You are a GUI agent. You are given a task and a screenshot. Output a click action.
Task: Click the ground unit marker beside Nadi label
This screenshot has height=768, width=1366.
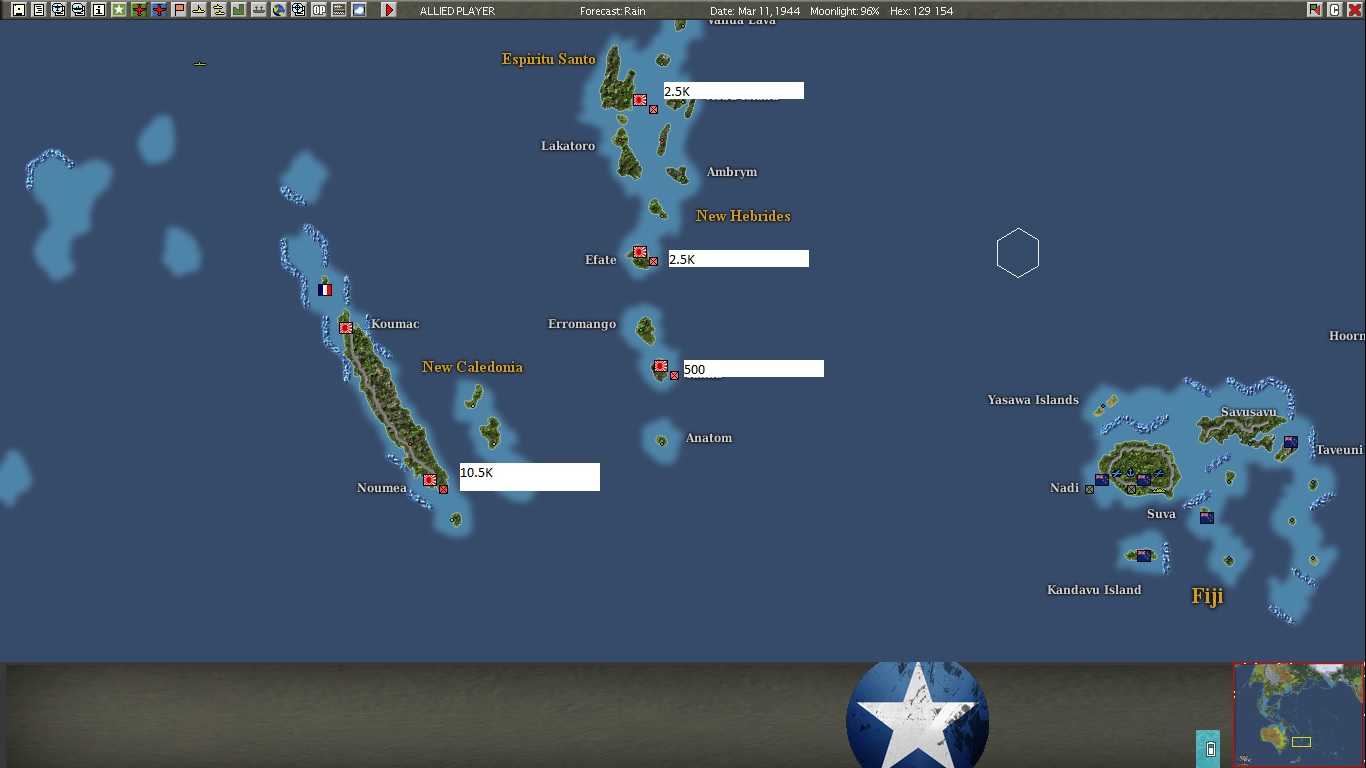click(1090, 490)
